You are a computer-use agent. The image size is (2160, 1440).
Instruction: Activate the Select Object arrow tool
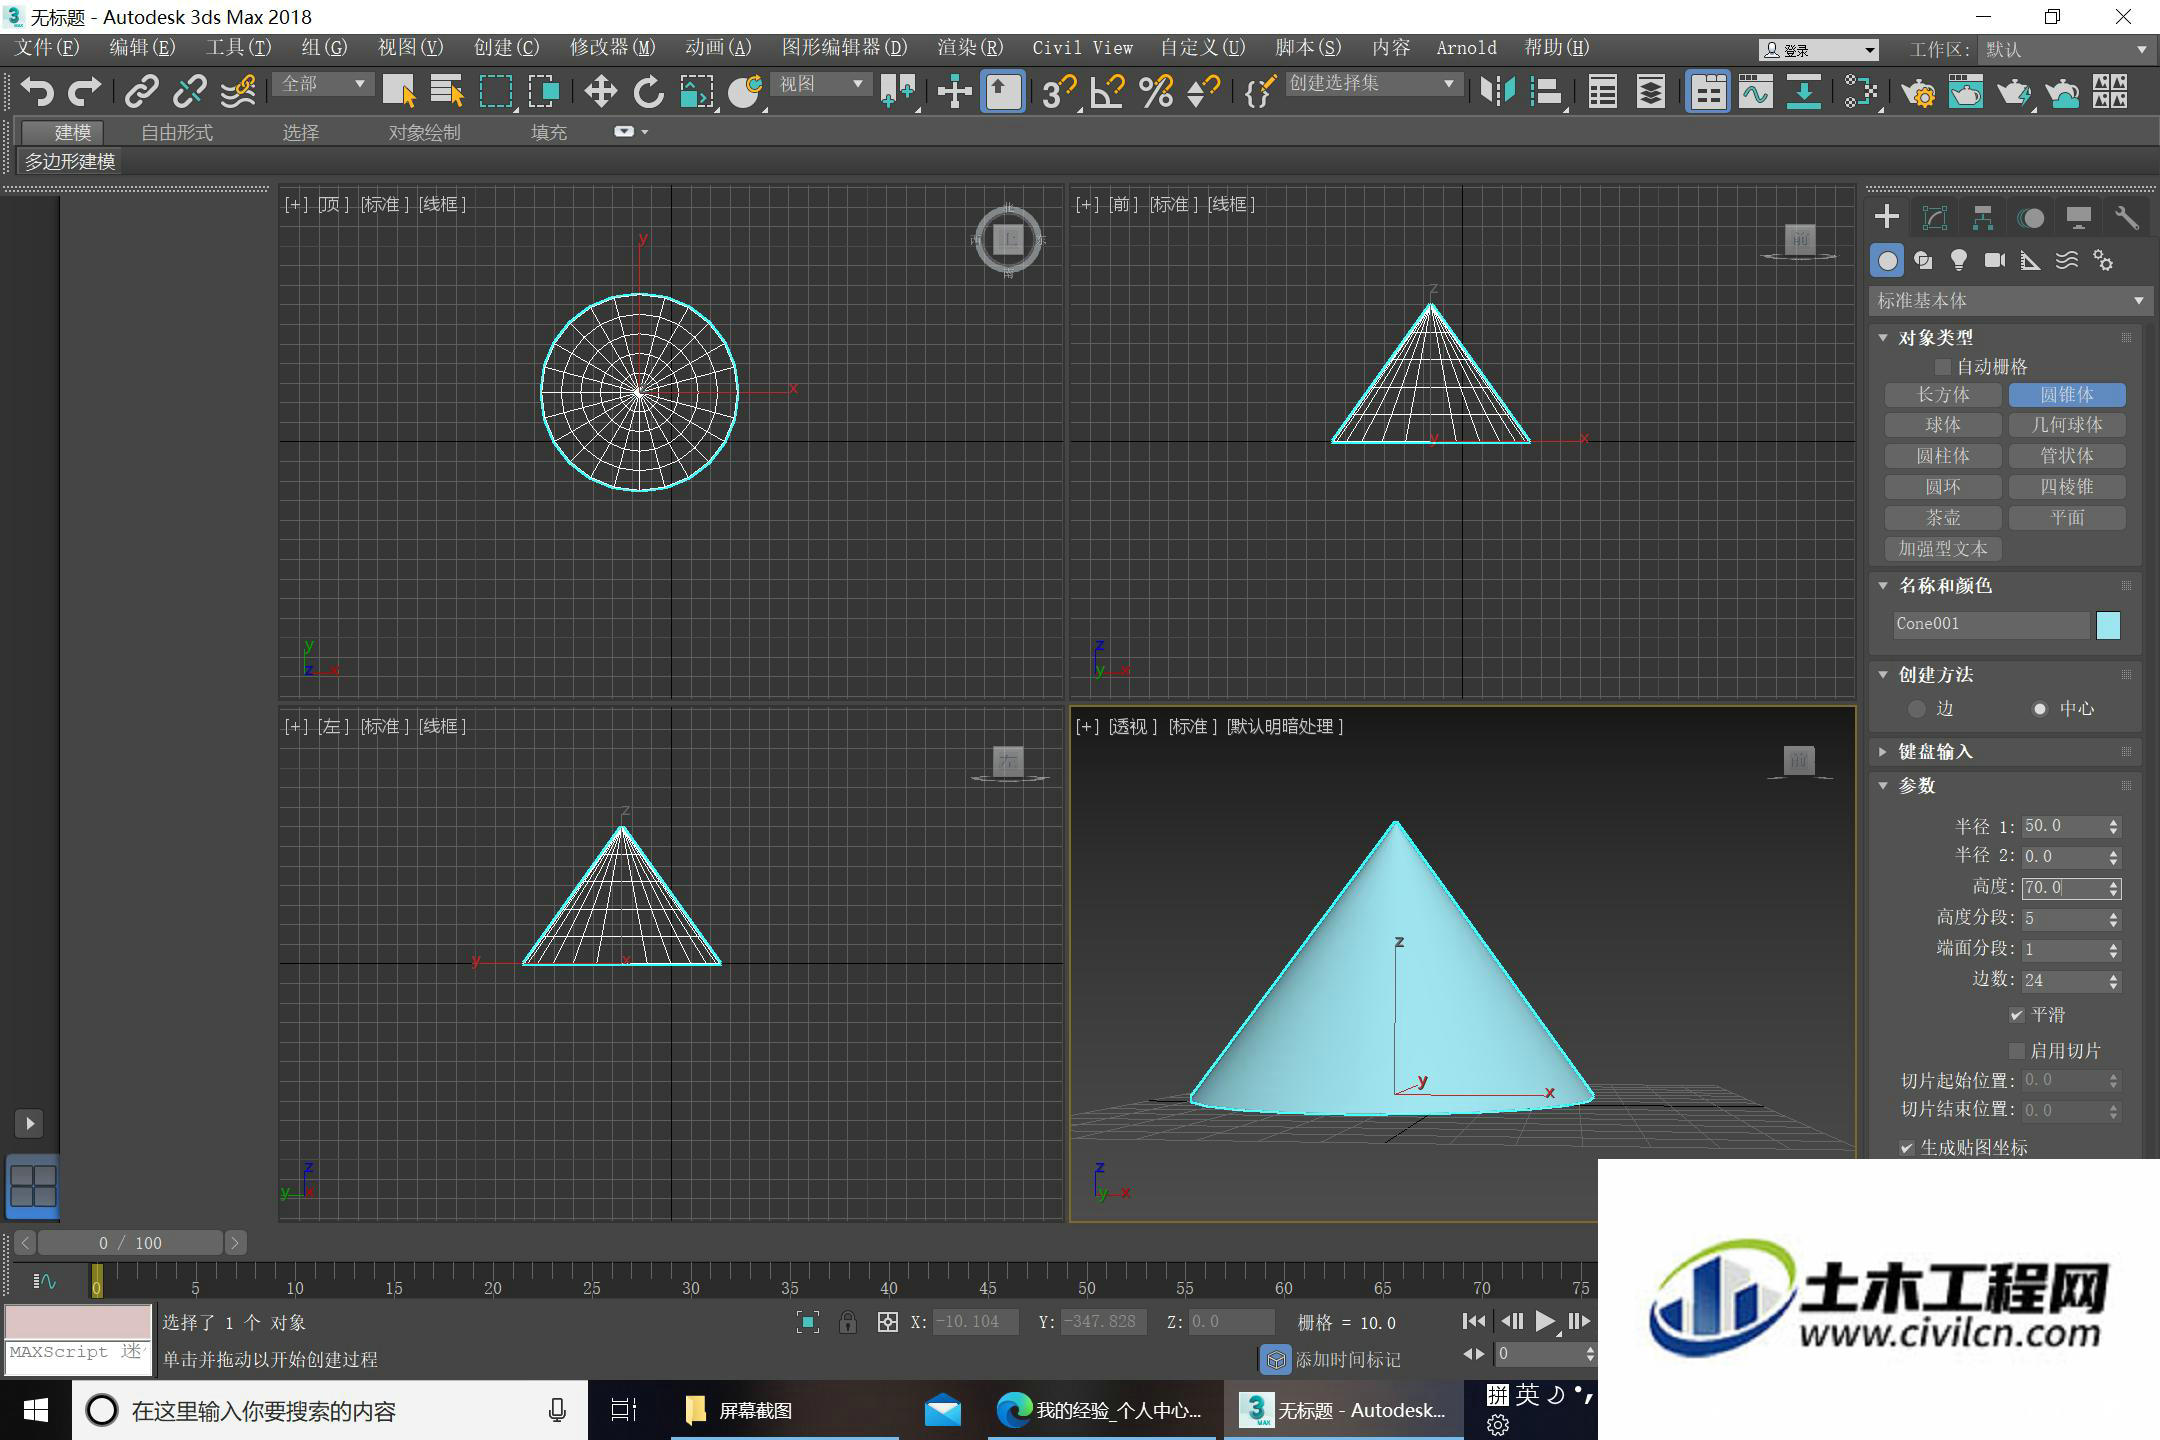[399, 92]
